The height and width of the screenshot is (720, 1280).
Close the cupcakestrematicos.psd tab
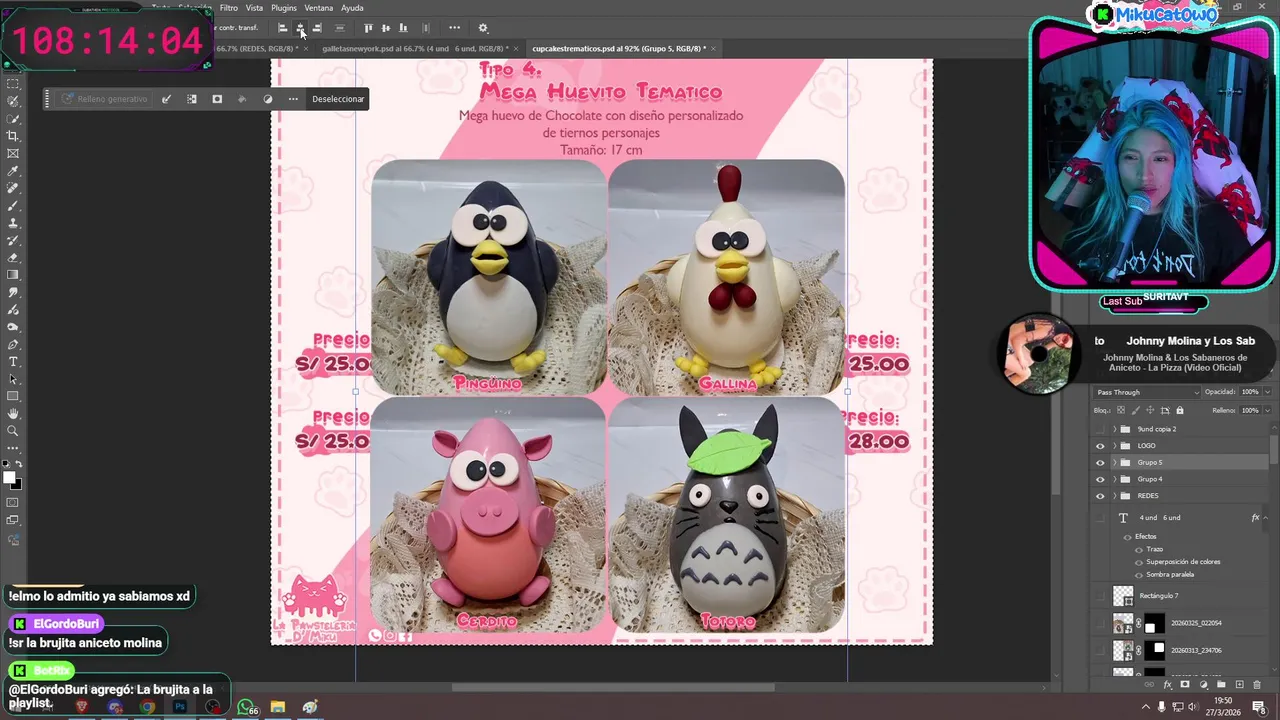(x=714, y=48)
